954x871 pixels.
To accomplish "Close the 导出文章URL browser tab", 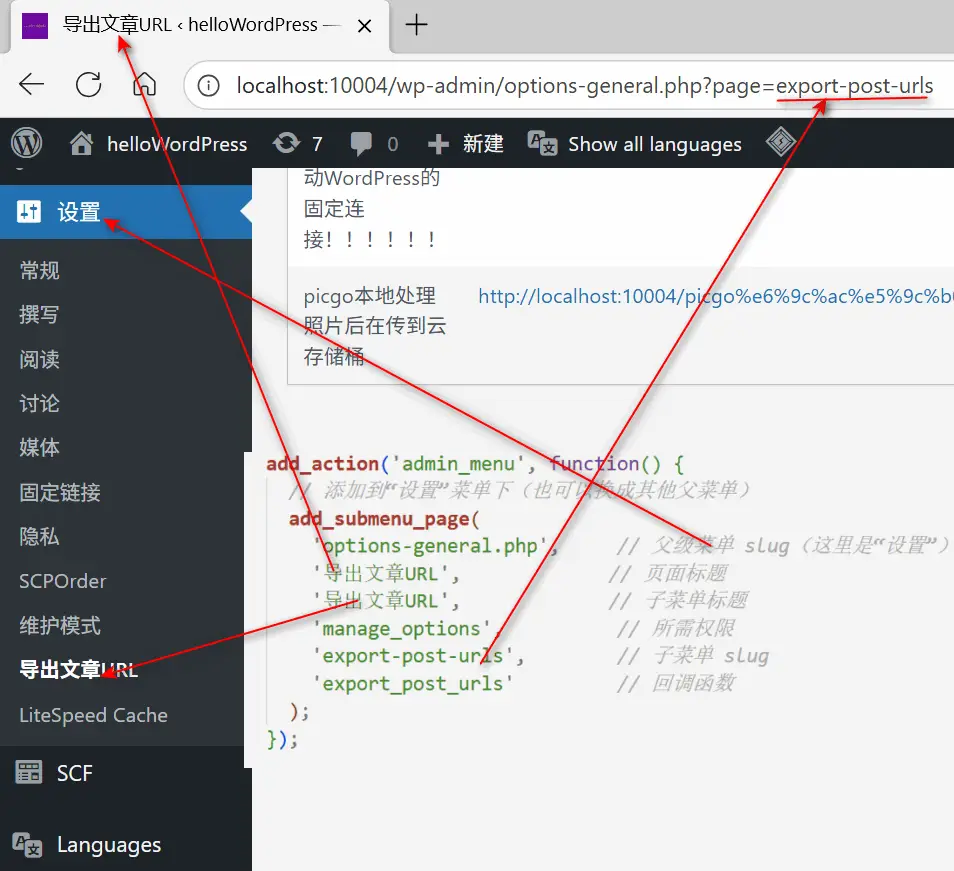I will pyautogui.click(x=365, y=26).
